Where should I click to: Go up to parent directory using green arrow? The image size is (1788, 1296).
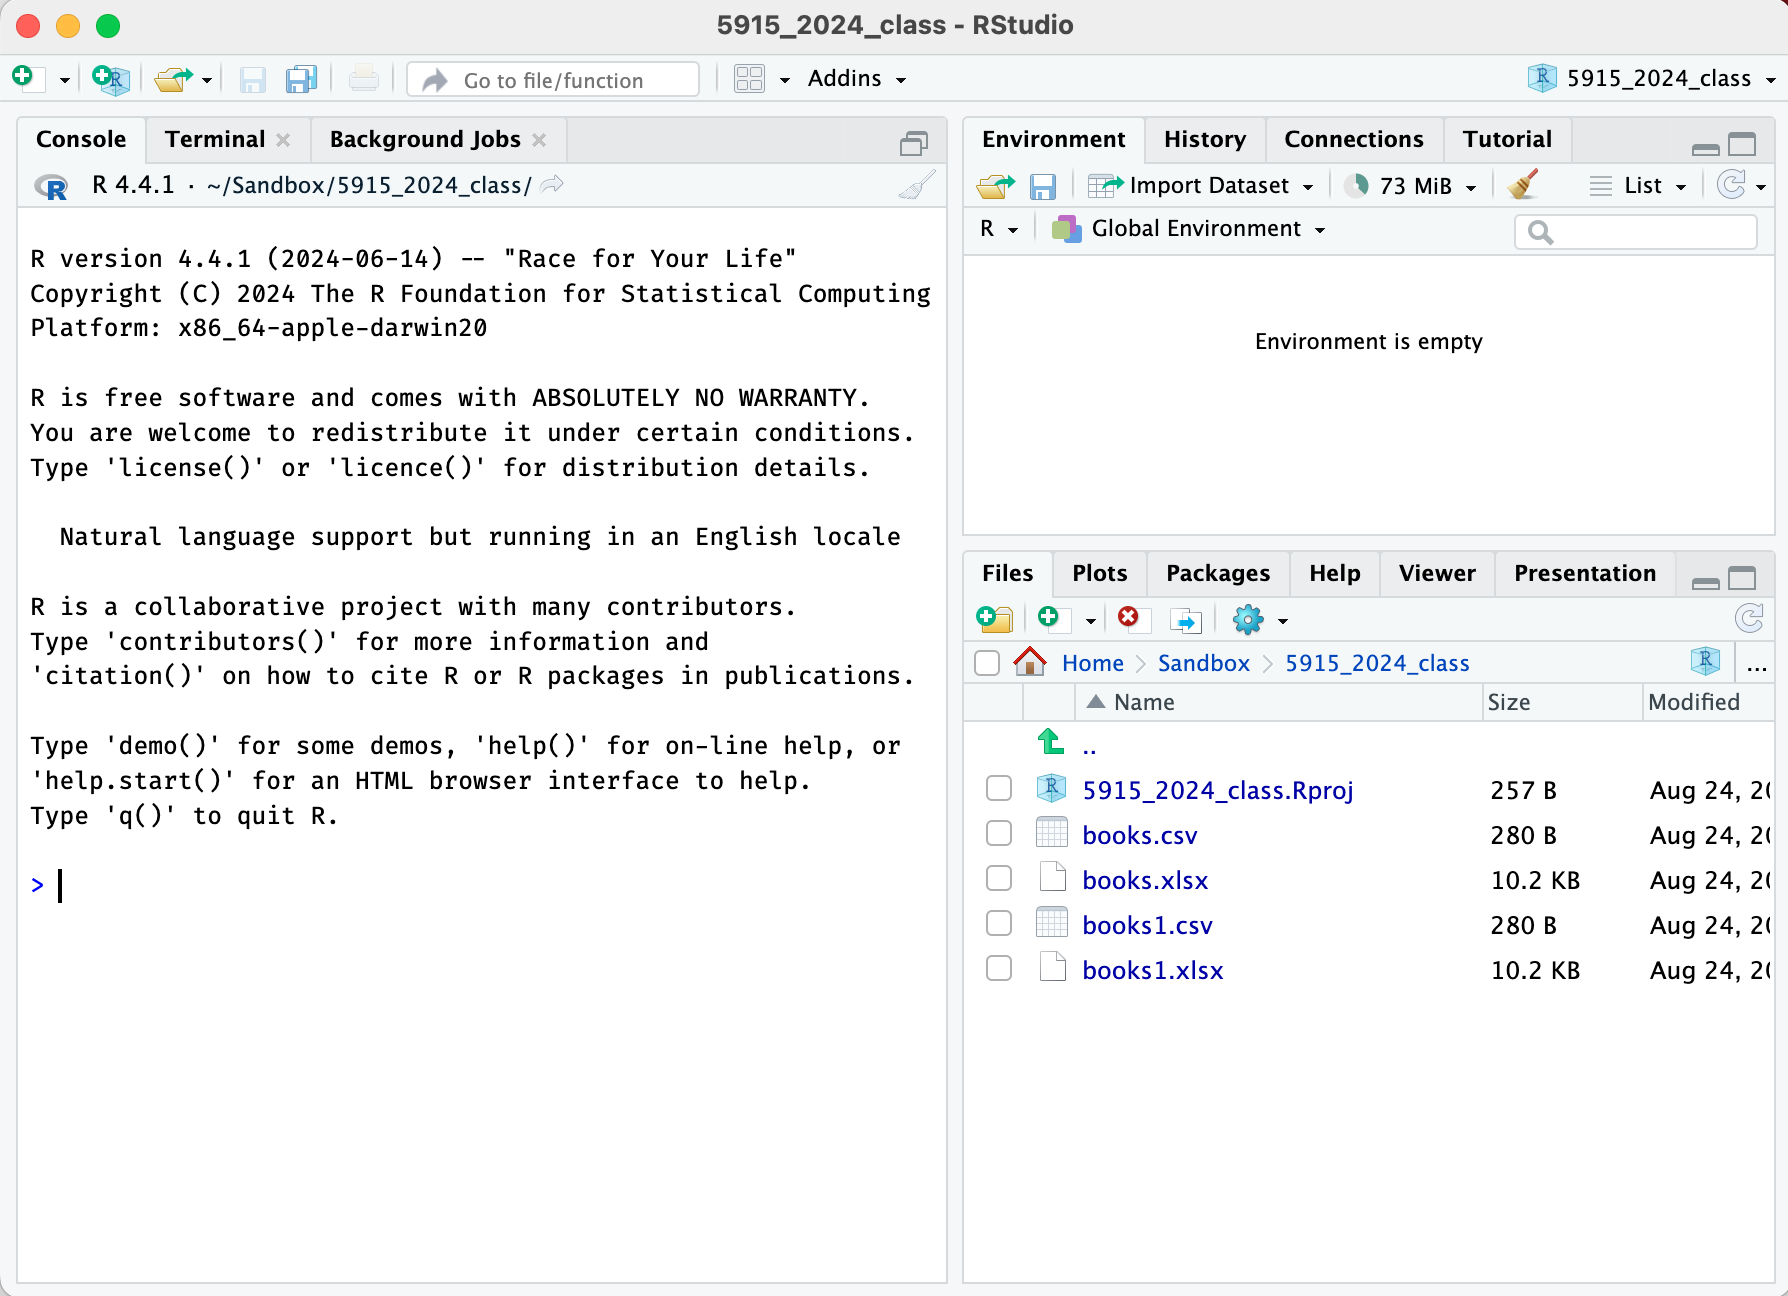[1050, 742]
